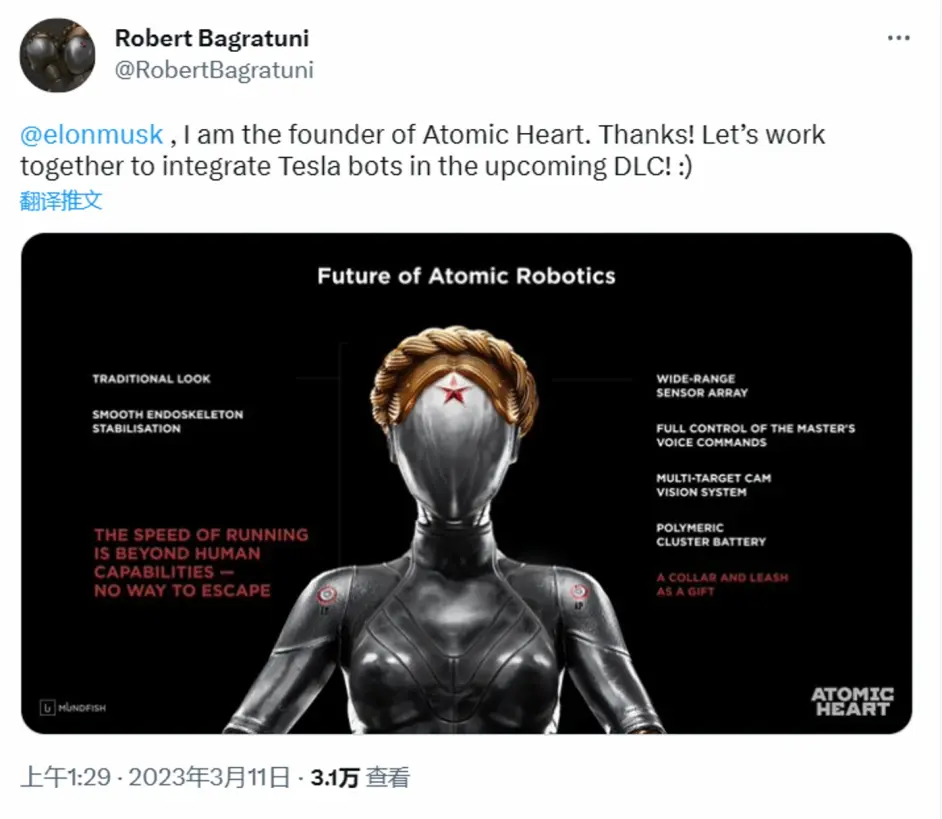This screenshot has height=819, width=942.
Task: Click the translate tweet link
Action: coord(61,200)
